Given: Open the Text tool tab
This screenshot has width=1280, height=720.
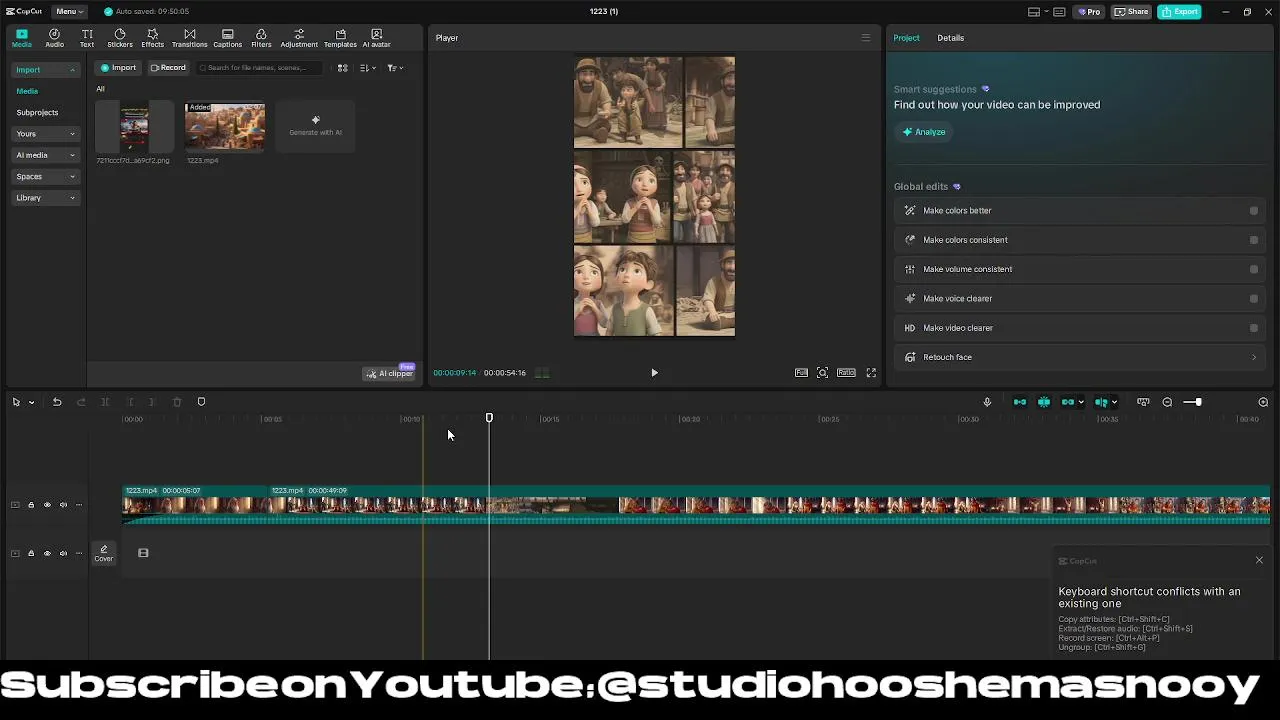Looking at the screenshot, I should pos(87,38).
